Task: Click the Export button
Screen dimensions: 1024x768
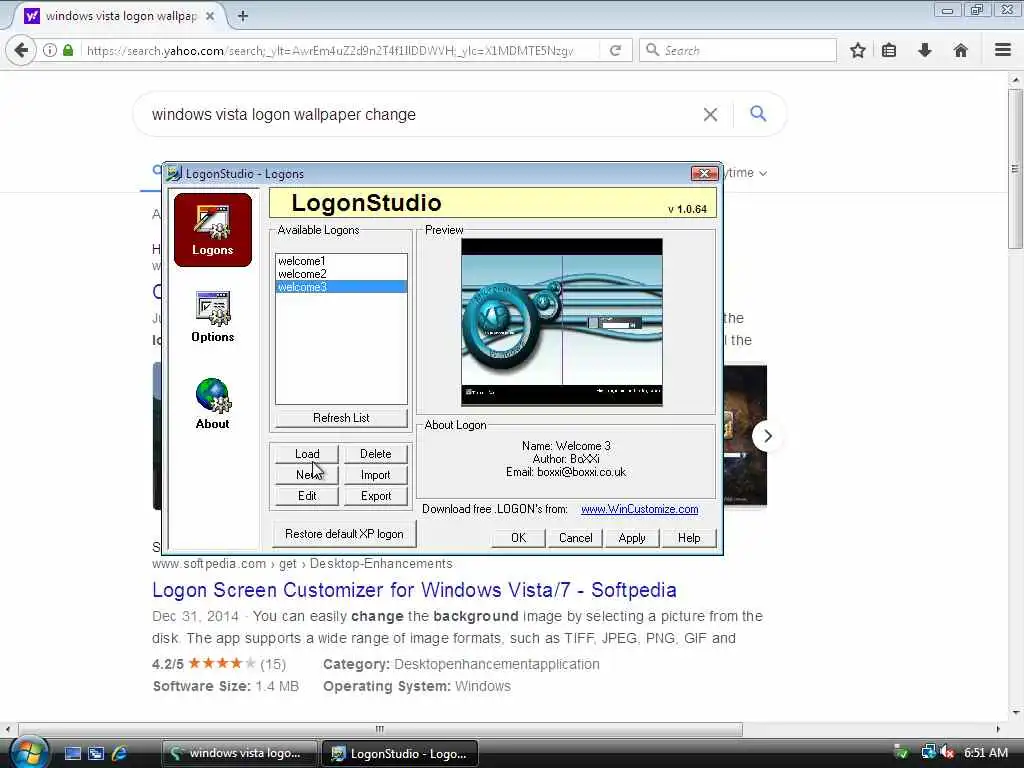Action: click(376, 496)
